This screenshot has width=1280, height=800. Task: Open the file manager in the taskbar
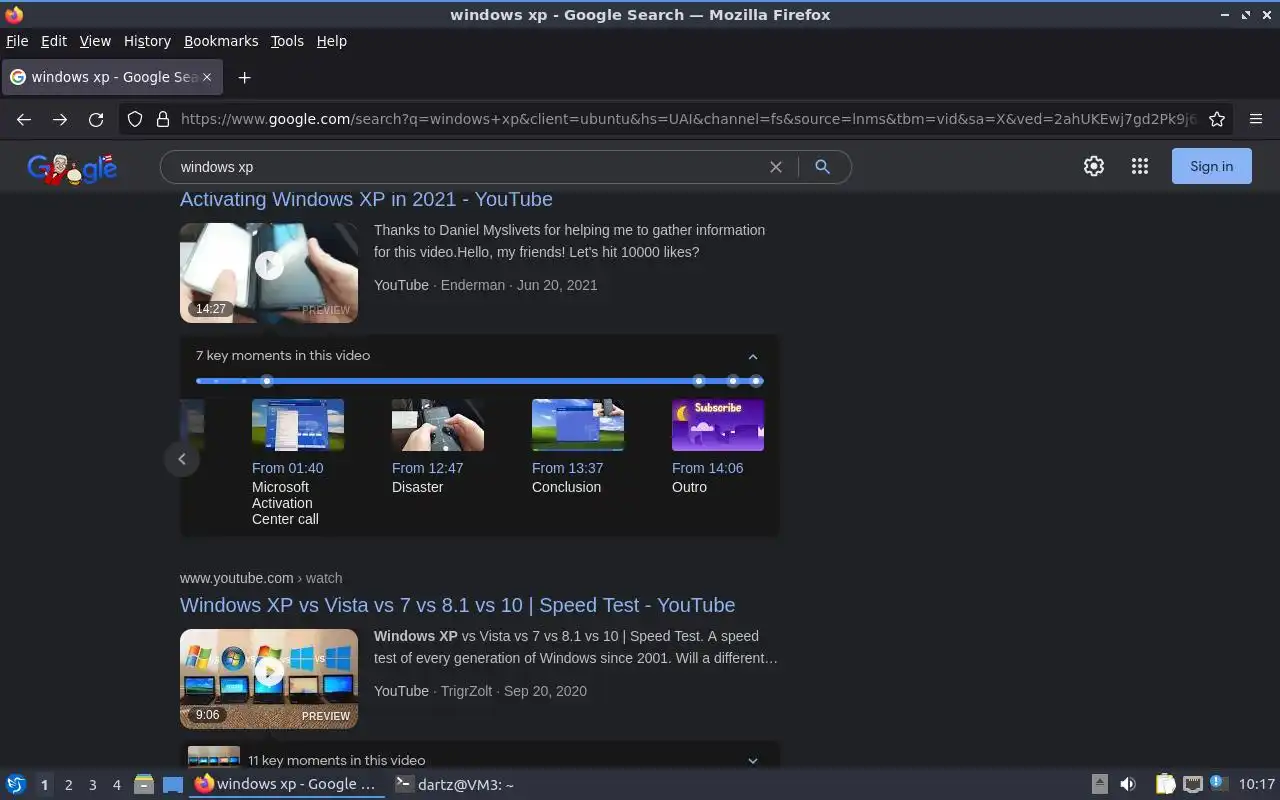pos(144,785)
